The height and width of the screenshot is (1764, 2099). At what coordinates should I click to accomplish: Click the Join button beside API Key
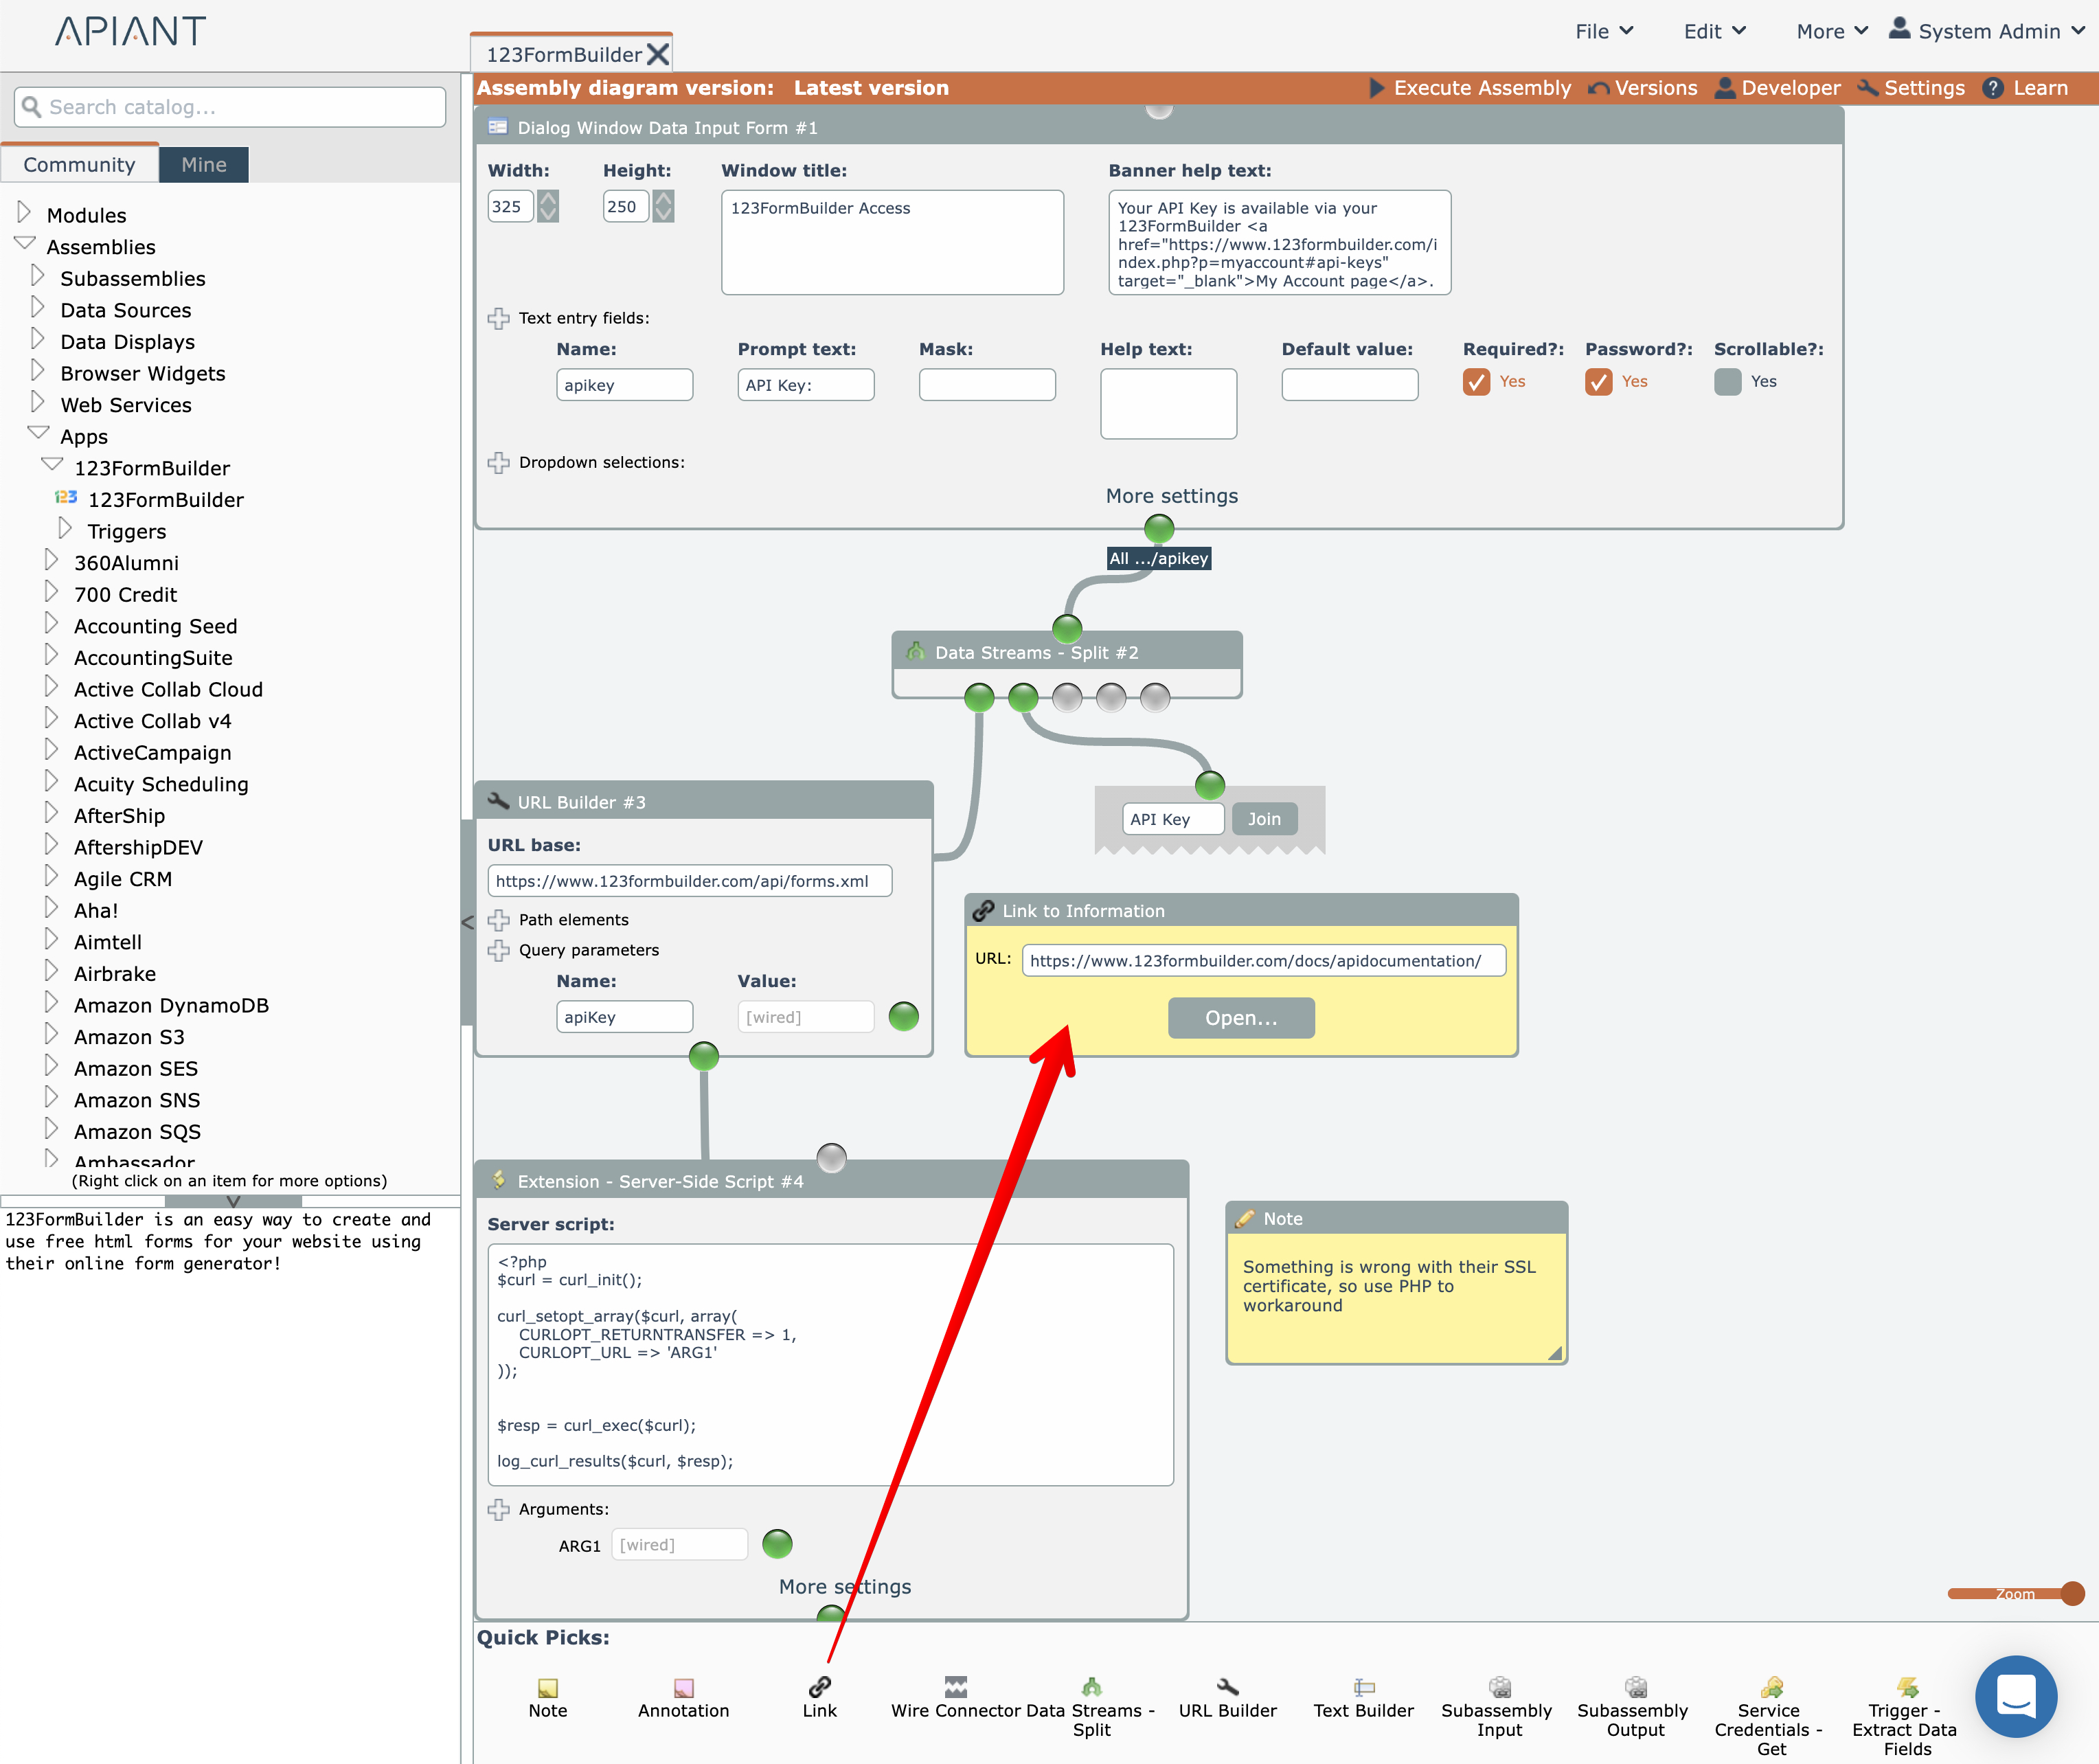click(x=1264, y=819)
